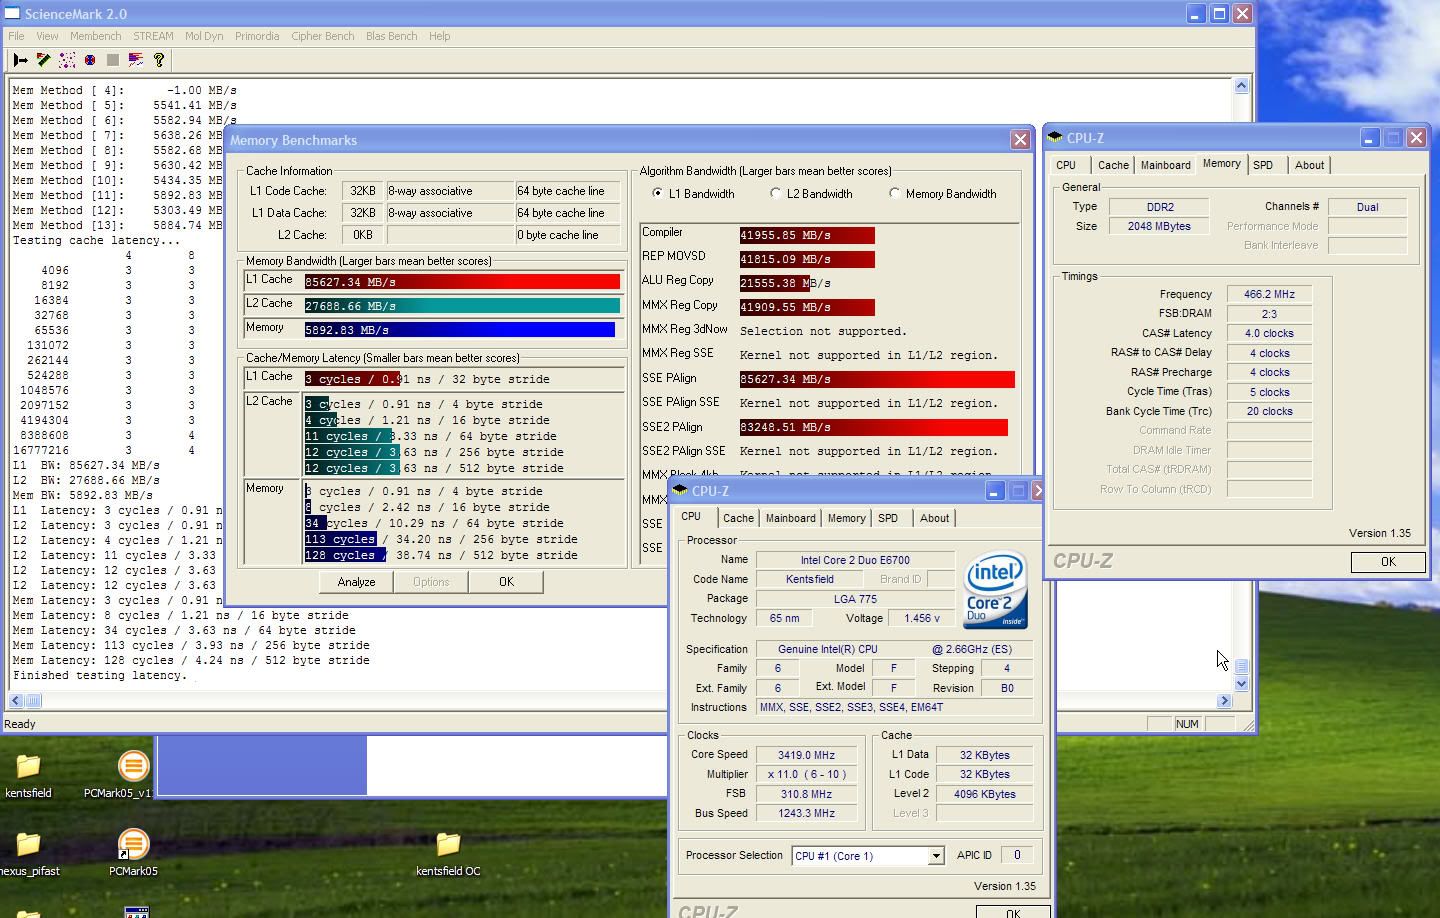Click the Core Speed 3419.0 MHz field
Image resolution: width=1440 pixels, height=918 pixels.
806,755
